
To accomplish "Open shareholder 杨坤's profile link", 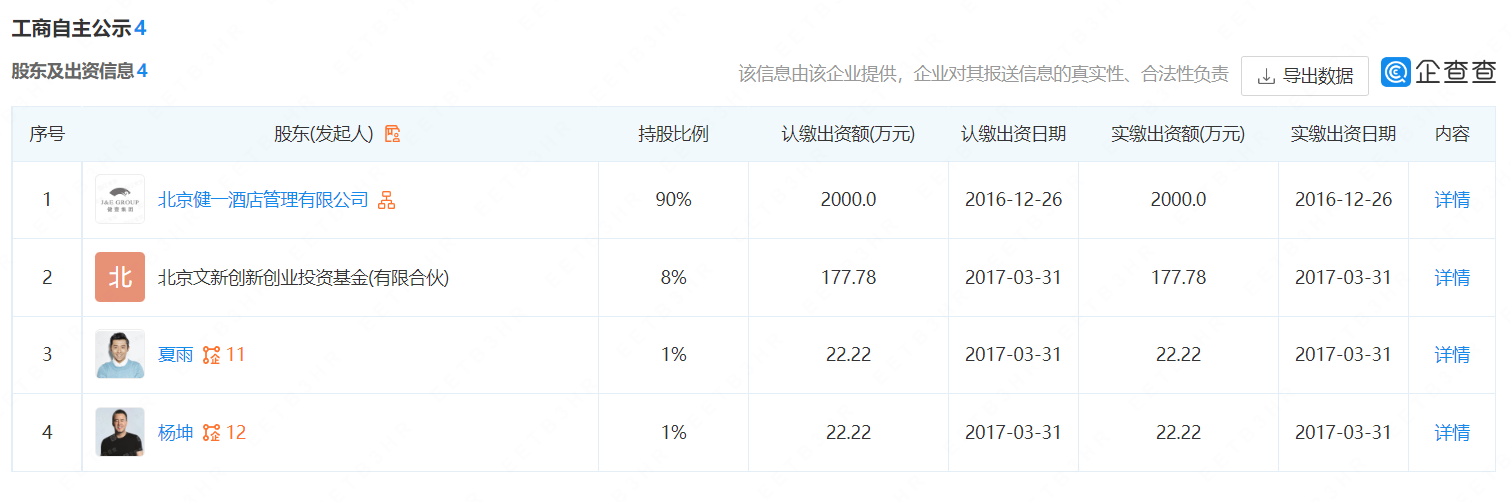I will click(175, 433).
